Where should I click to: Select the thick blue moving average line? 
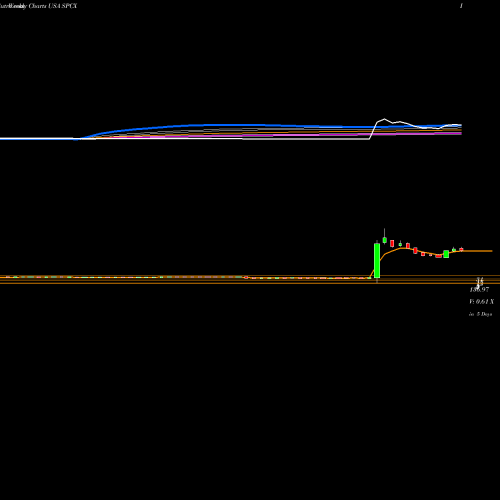pos(233,125)
